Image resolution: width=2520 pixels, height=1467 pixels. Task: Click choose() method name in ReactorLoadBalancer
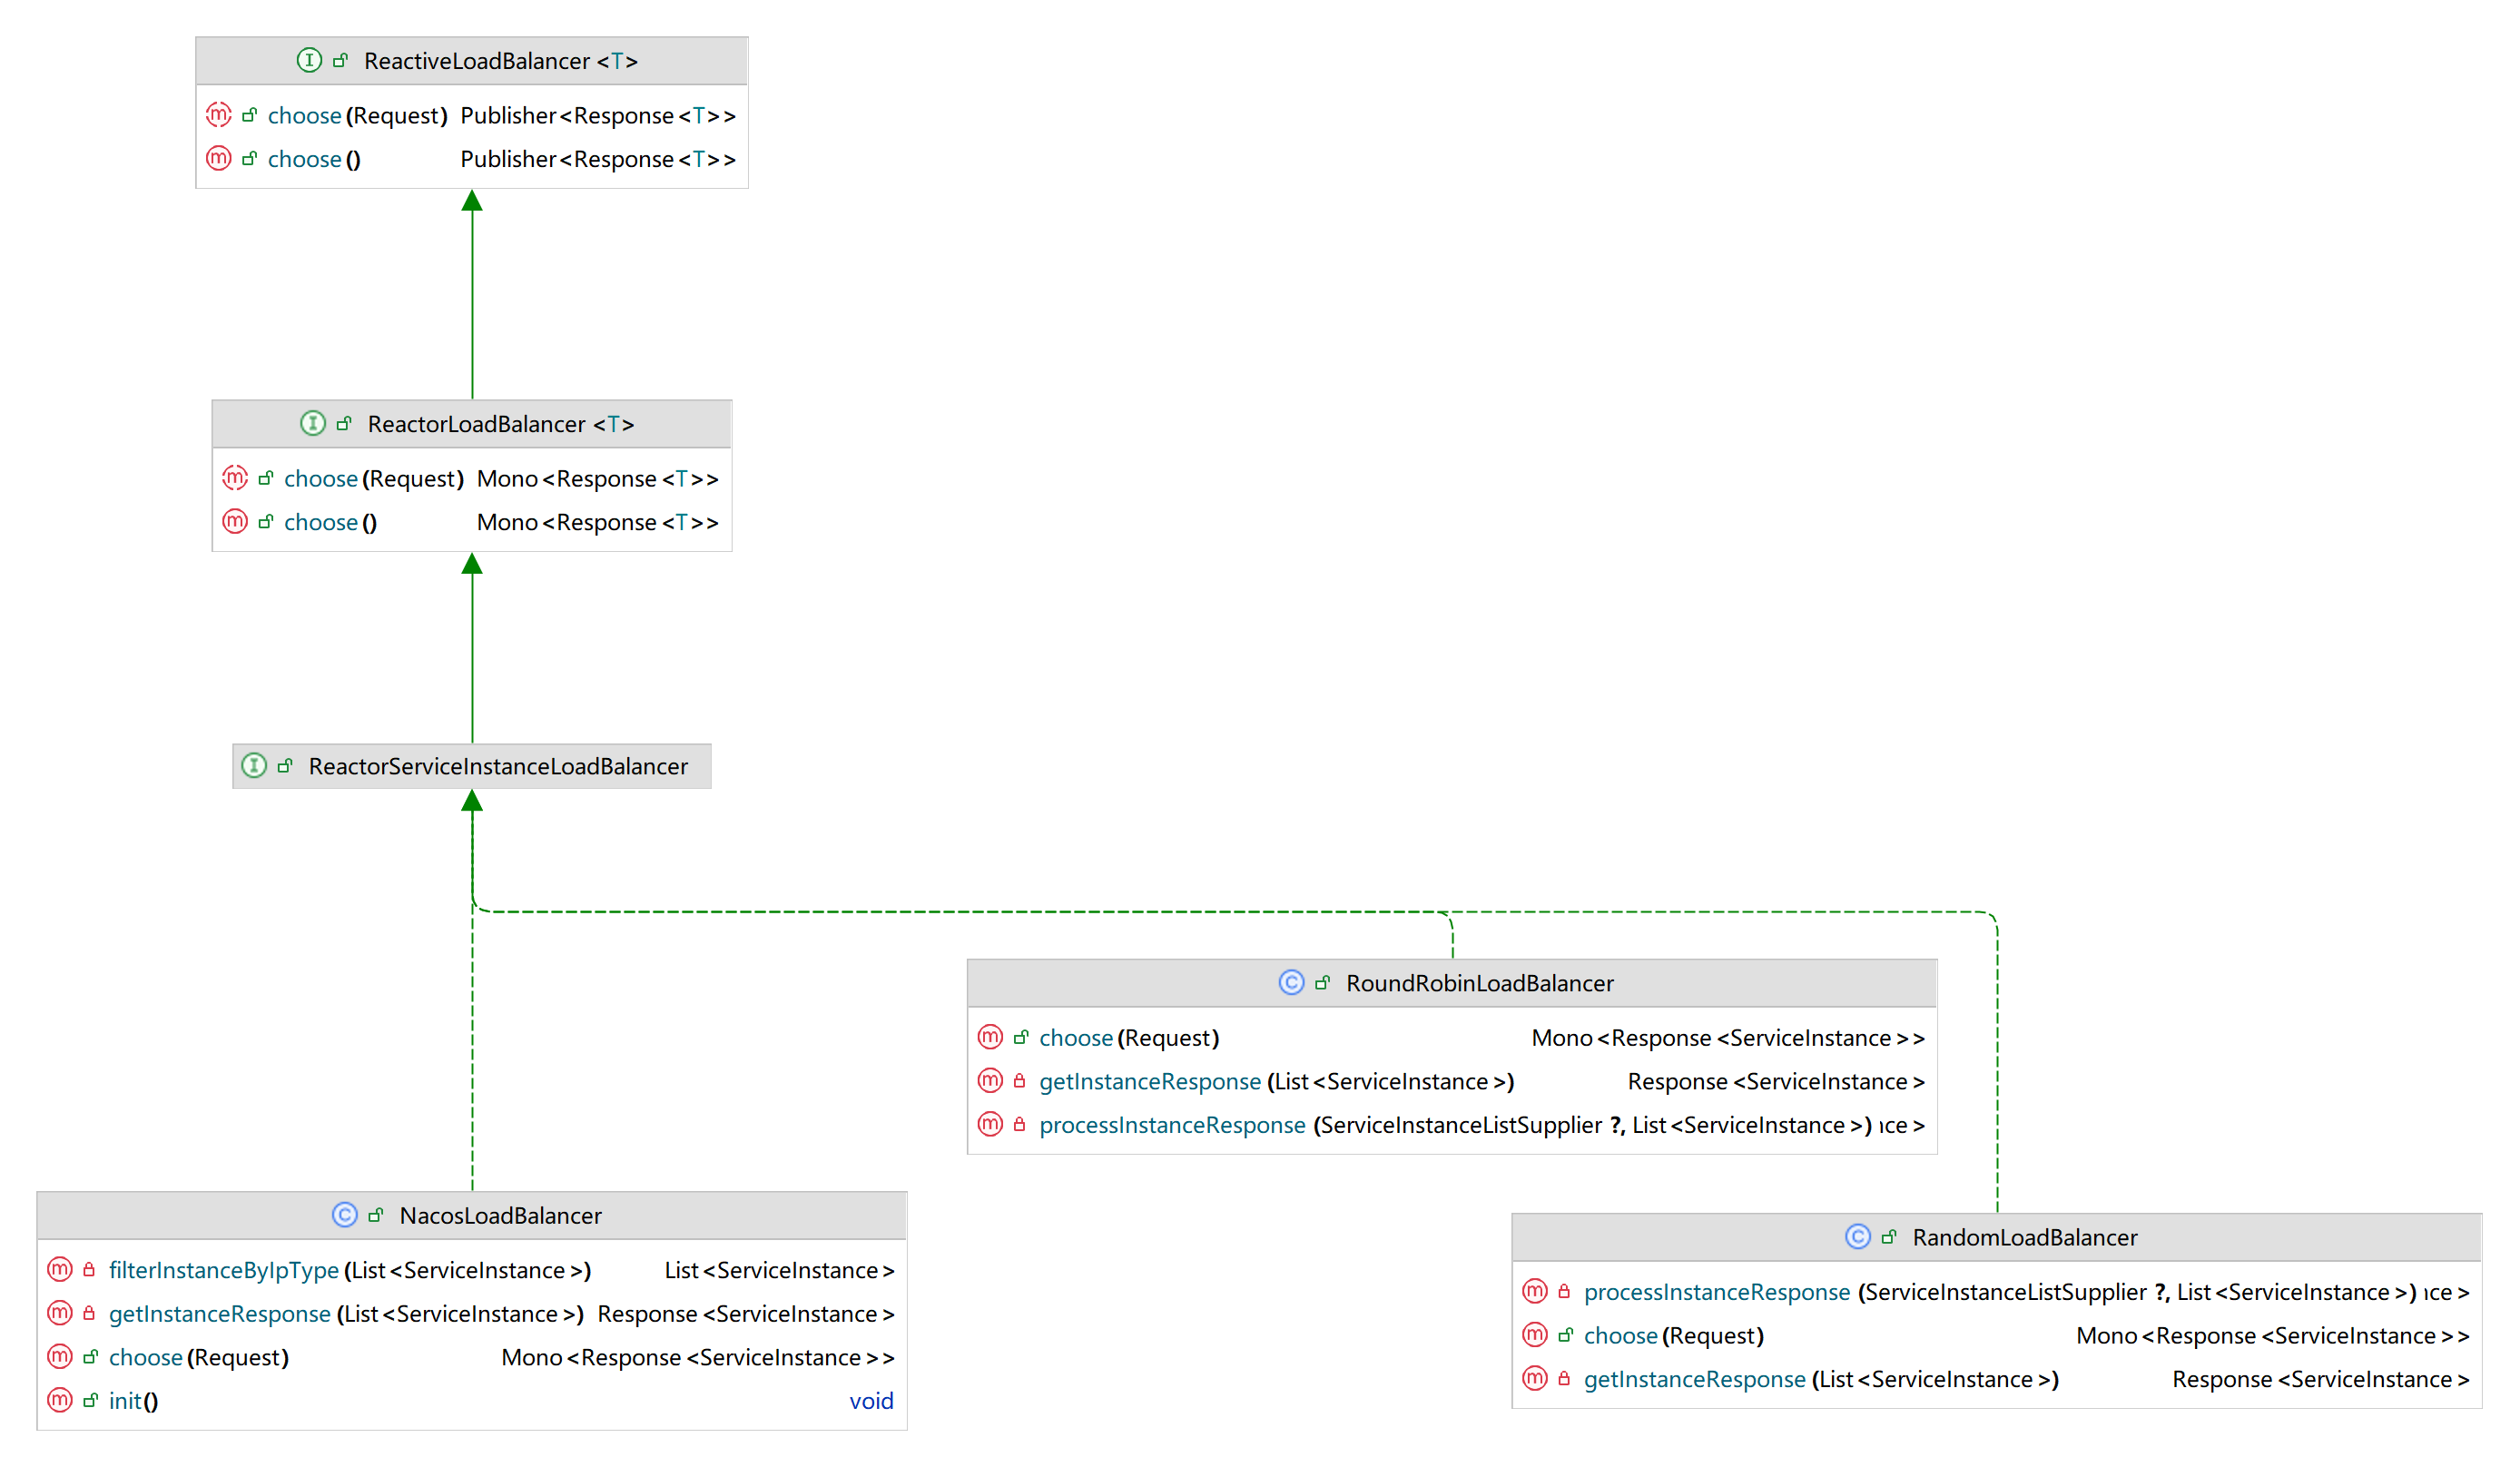(330, 523)
